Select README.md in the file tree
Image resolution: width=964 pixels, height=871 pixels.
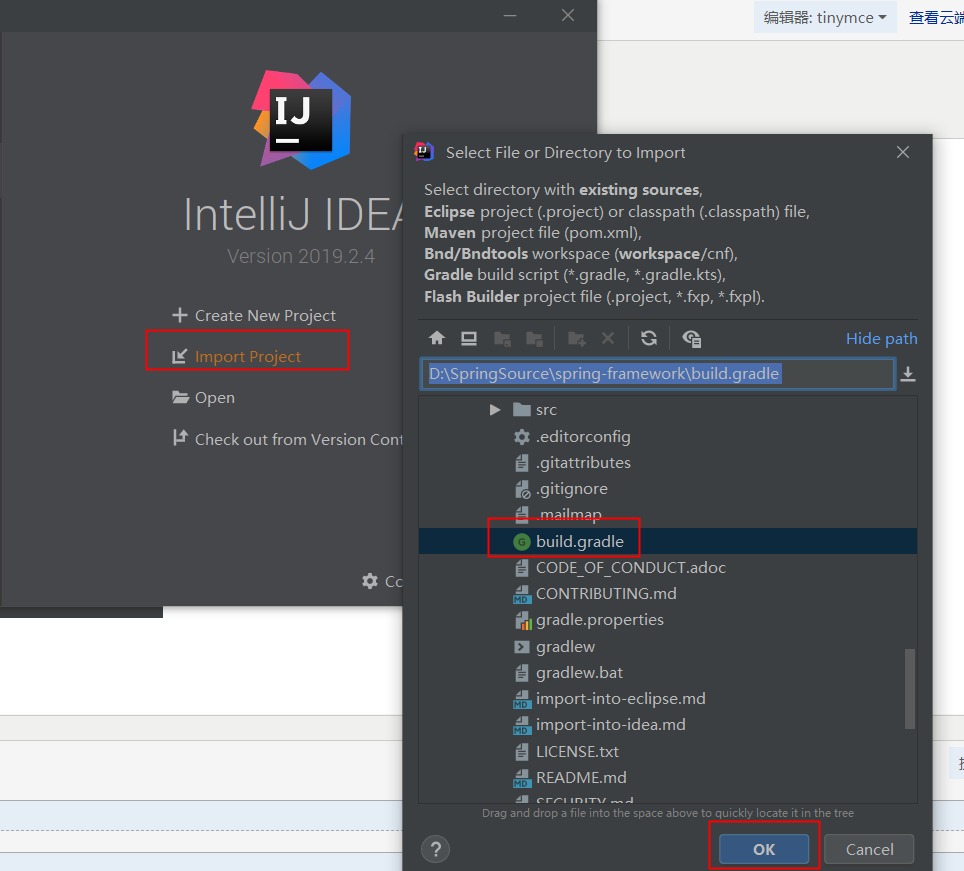pos(581,778)
